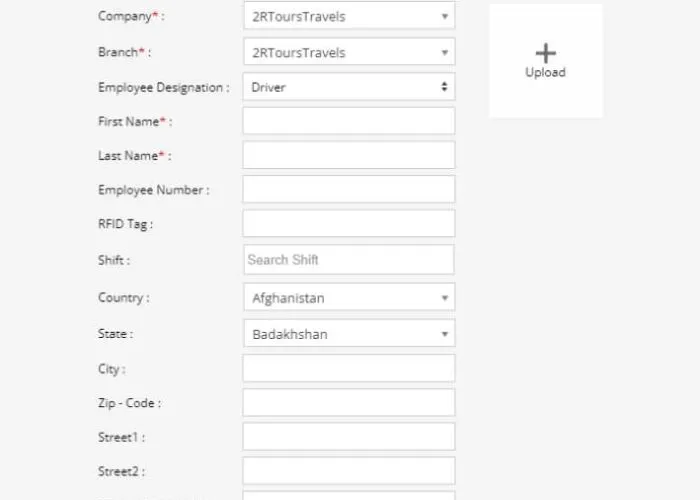This screenshot has height=500, width=700.
Task: Click into the Street2 input box
Action: coord(348,470)
